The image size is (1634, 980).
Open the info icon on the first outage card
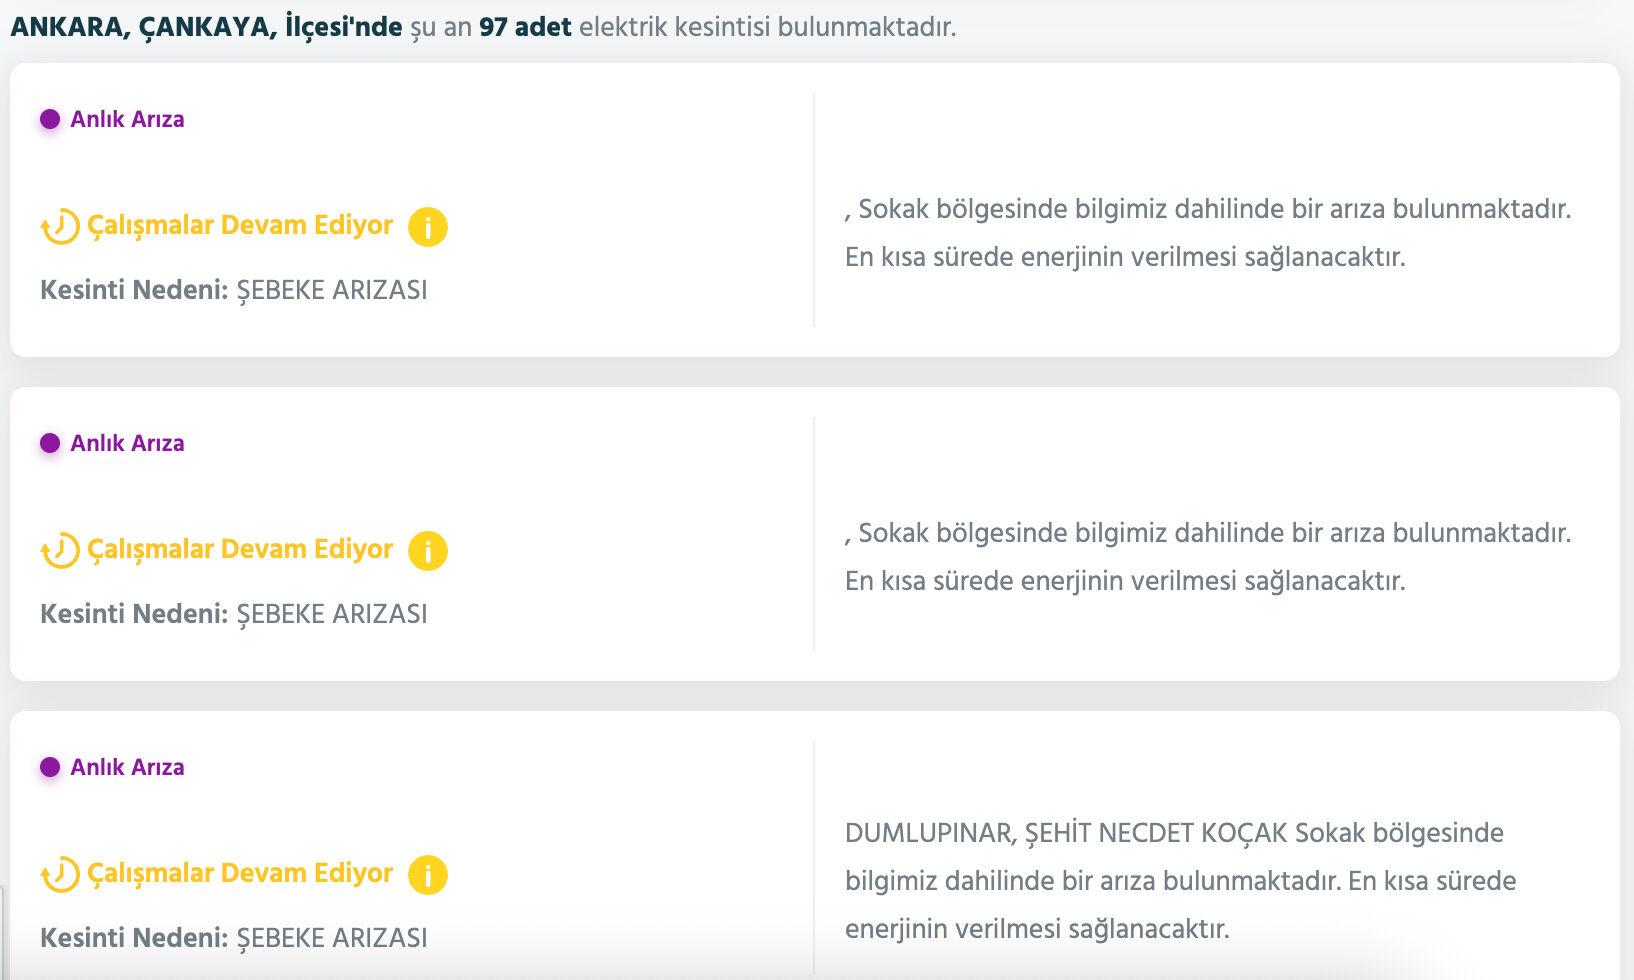(429, 226)
